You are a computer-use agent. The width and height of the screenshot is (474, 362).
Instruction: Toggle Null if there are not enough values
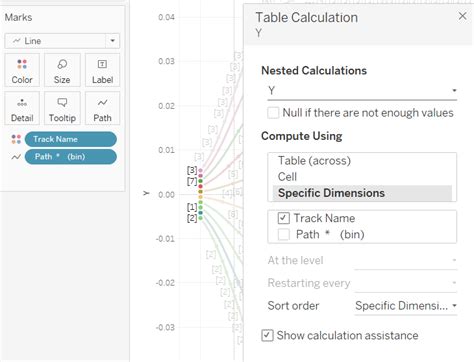273,113
